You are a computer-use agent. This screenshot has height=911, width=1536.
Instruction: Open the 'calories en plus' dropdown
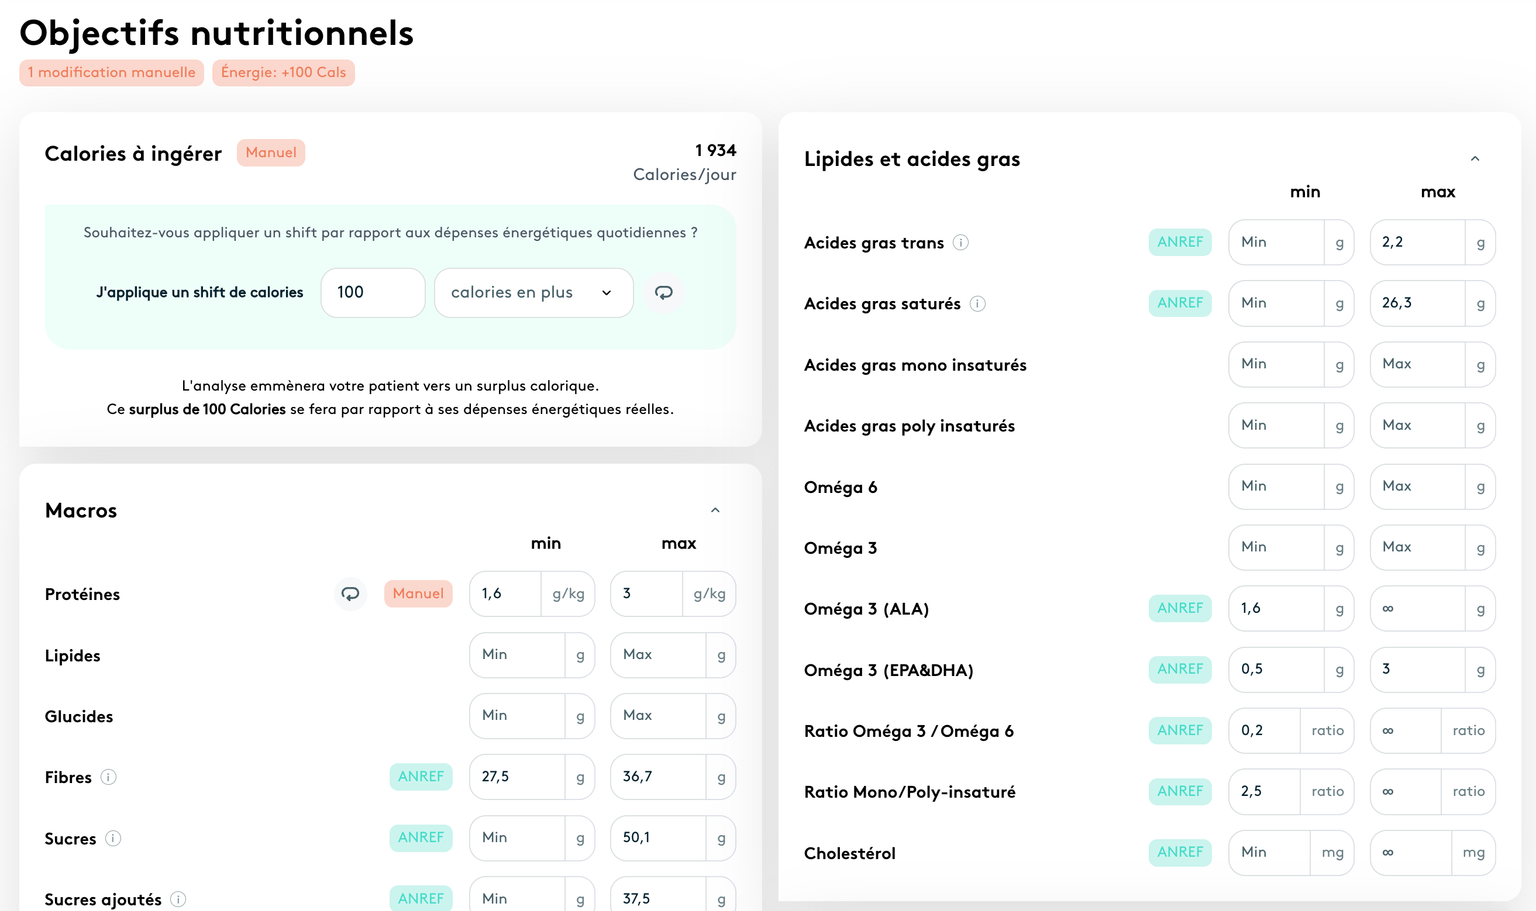click(533, 293)
